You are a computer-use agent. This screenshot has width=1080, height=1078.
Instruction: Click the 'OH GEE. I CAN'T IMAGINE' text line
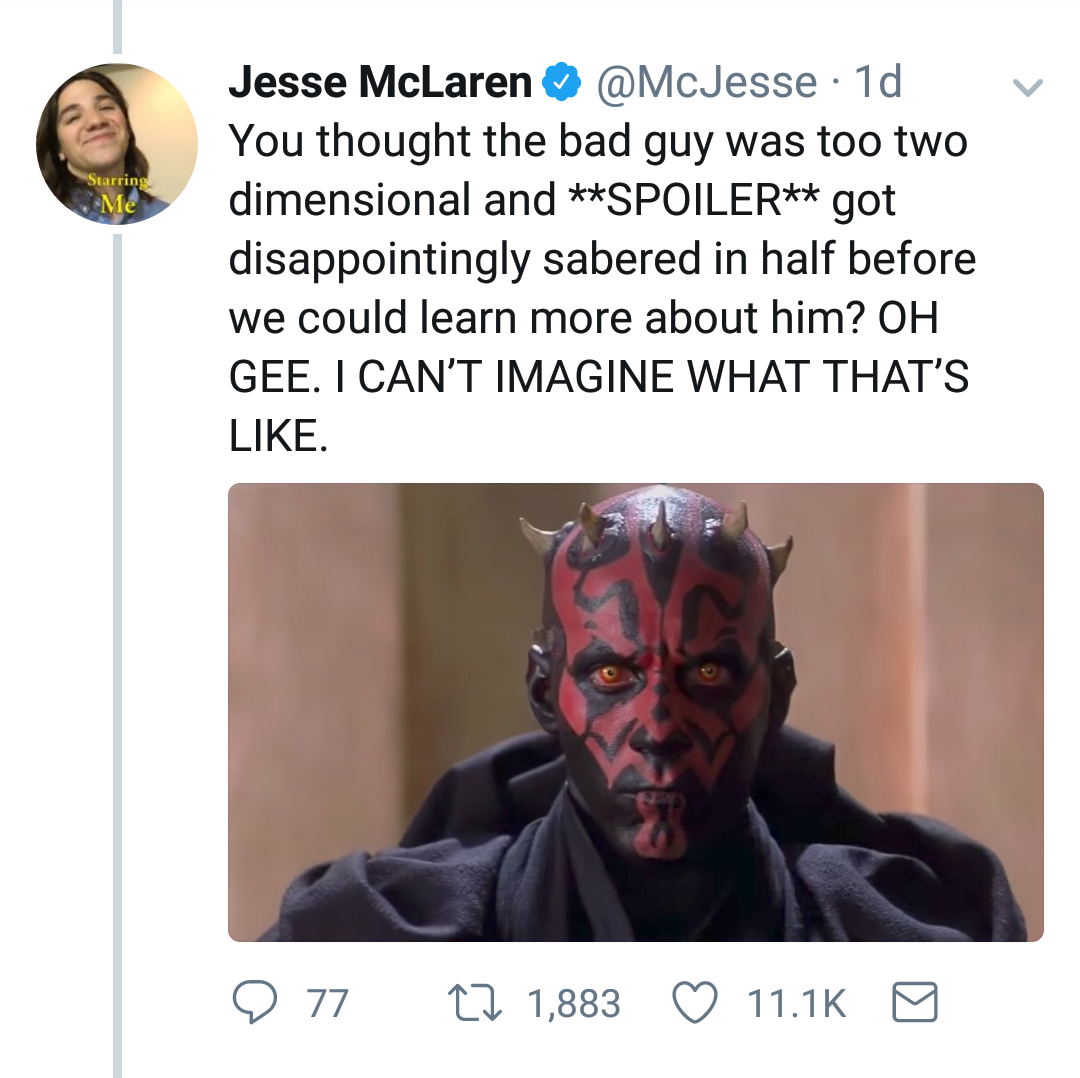point(598,377)
